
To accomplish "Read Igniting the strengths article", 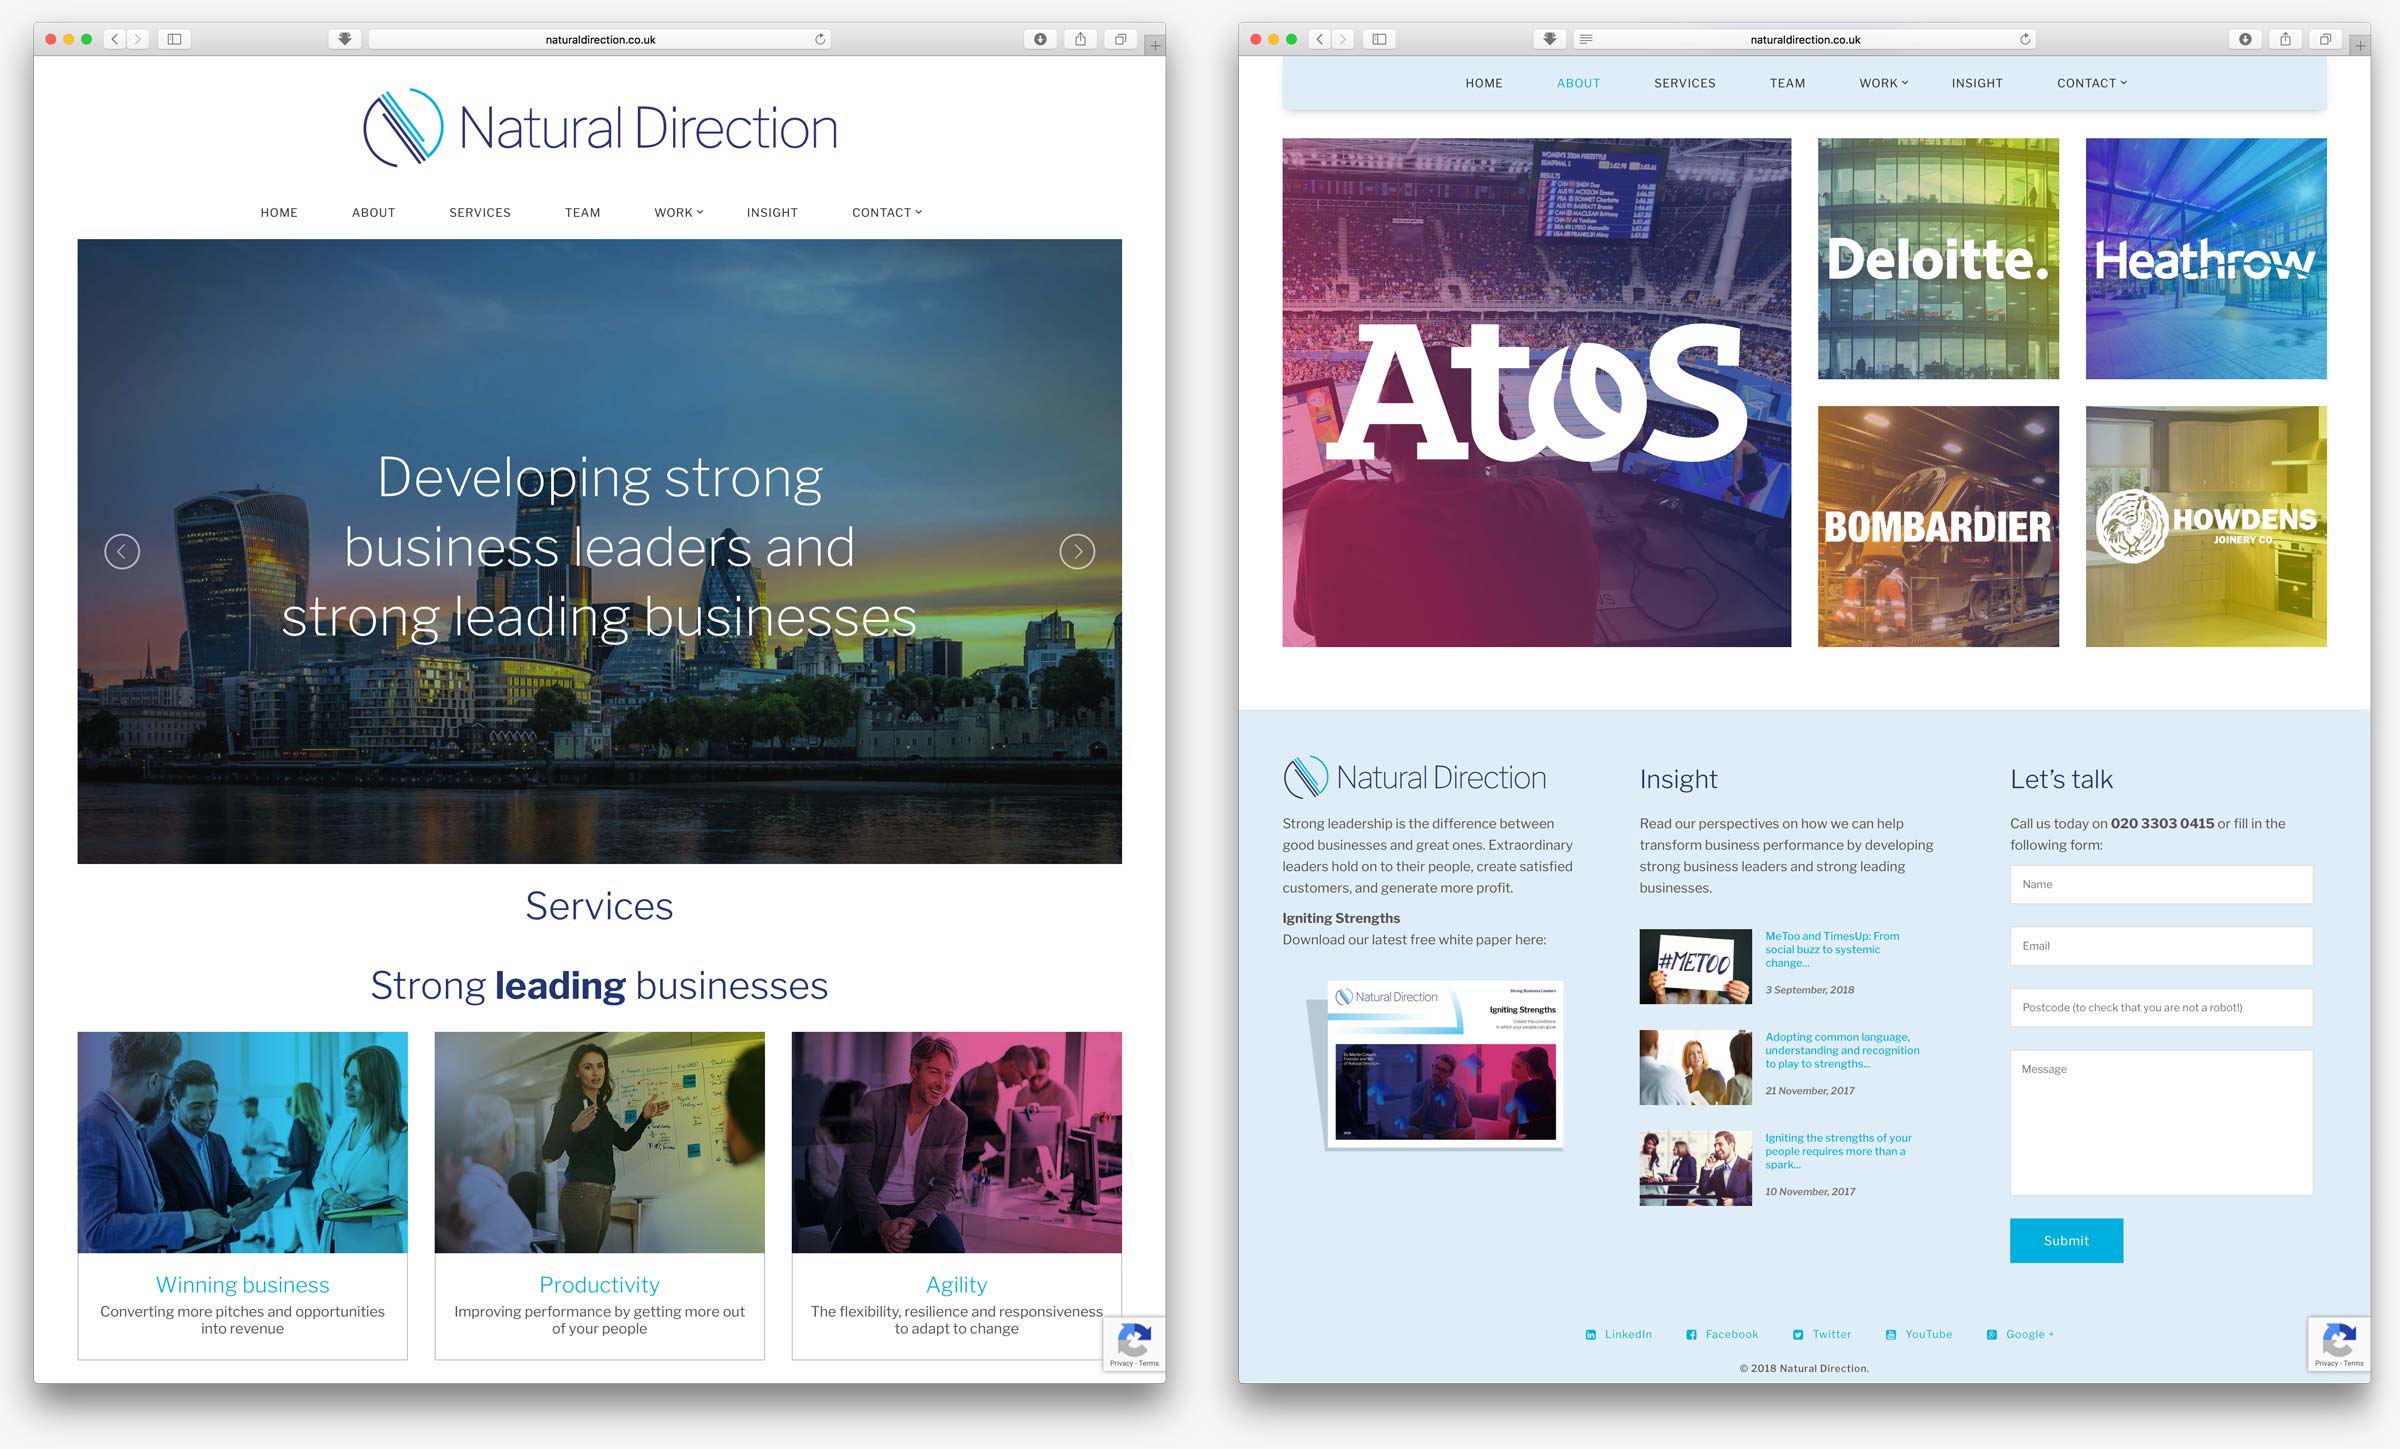I will click(1838, 1151).
